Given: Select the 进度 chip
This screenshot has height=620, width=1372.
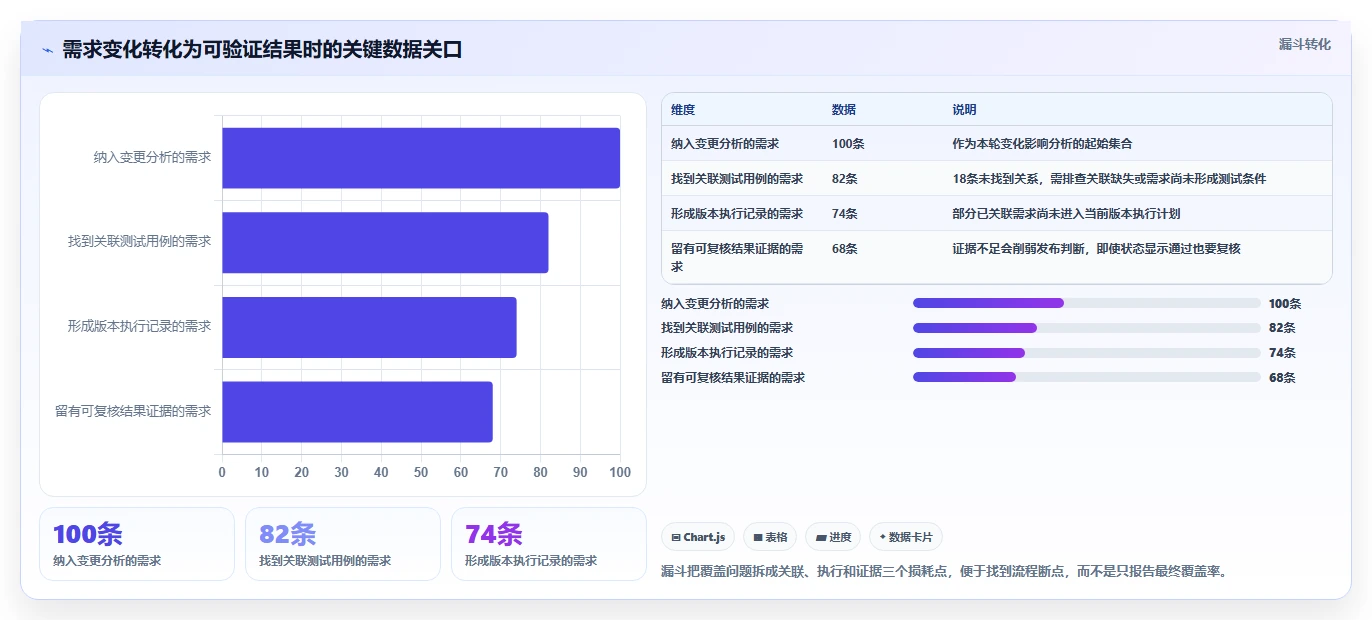Looking at the screenshot, I should 833,537.
